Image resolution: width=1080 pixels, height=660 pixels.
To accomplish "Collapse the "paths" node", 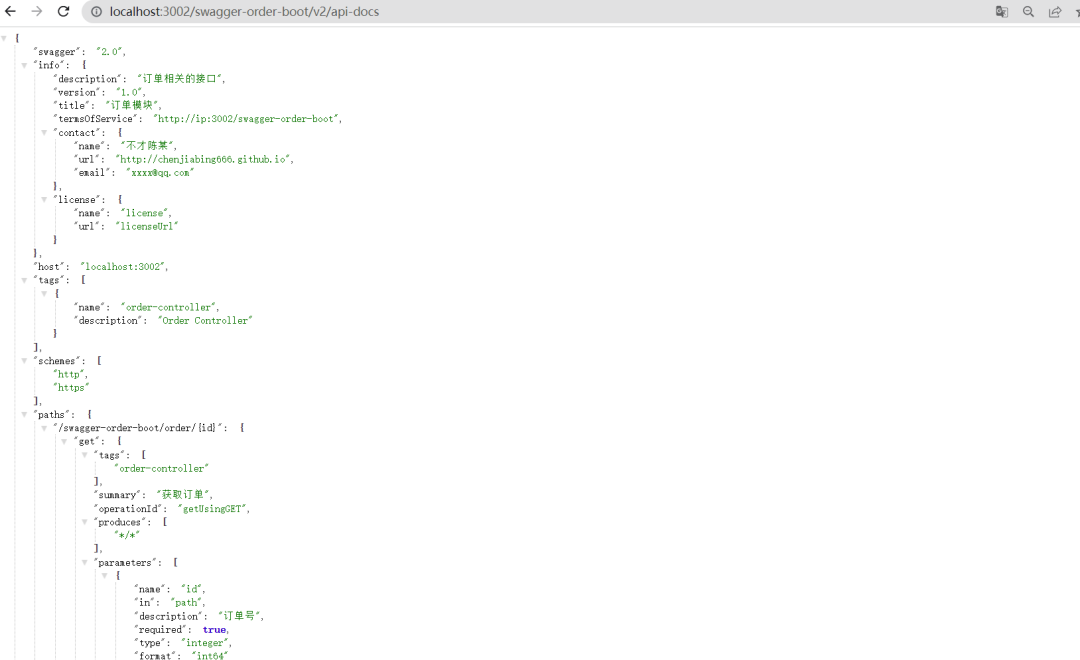I will point(24,415).
